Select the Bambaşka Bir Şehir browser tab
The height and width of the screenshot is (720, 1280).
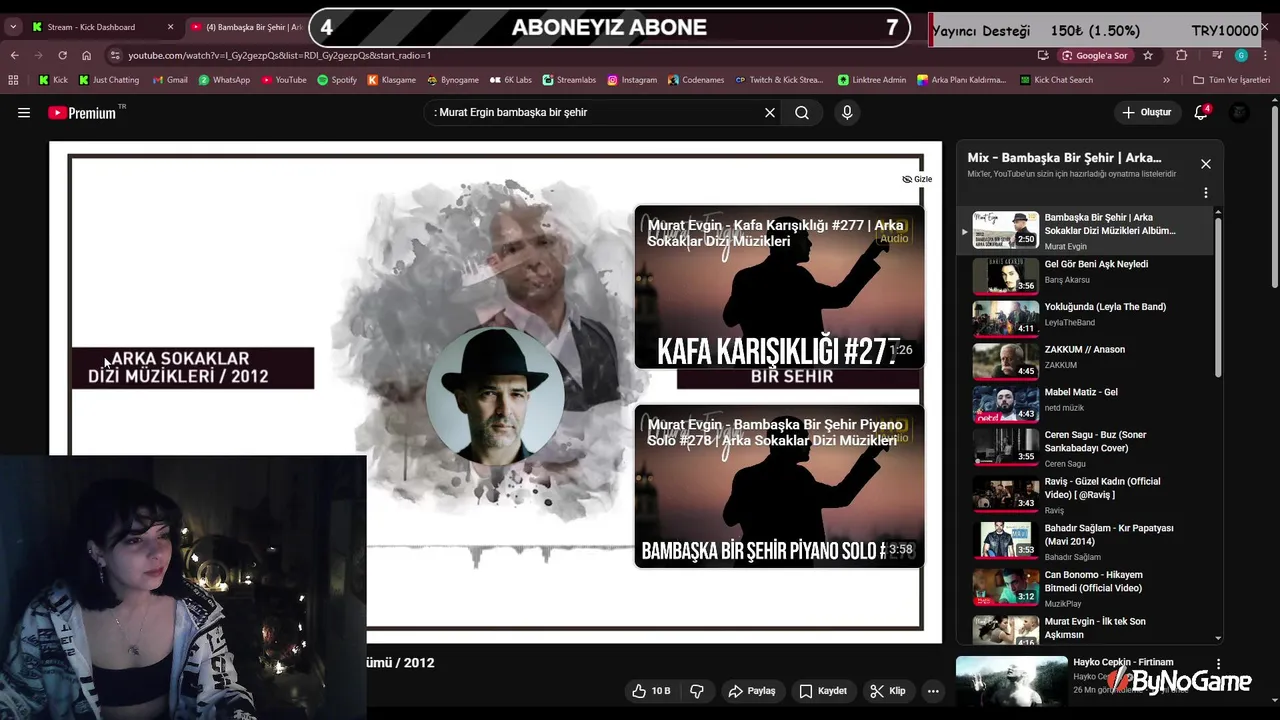[x=246, y=27]
